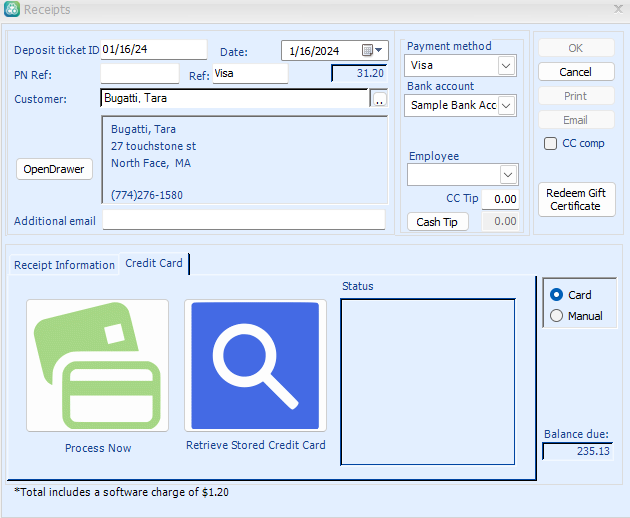
Task: Expand the Employee dropdown
Action: tap(508, 174)
